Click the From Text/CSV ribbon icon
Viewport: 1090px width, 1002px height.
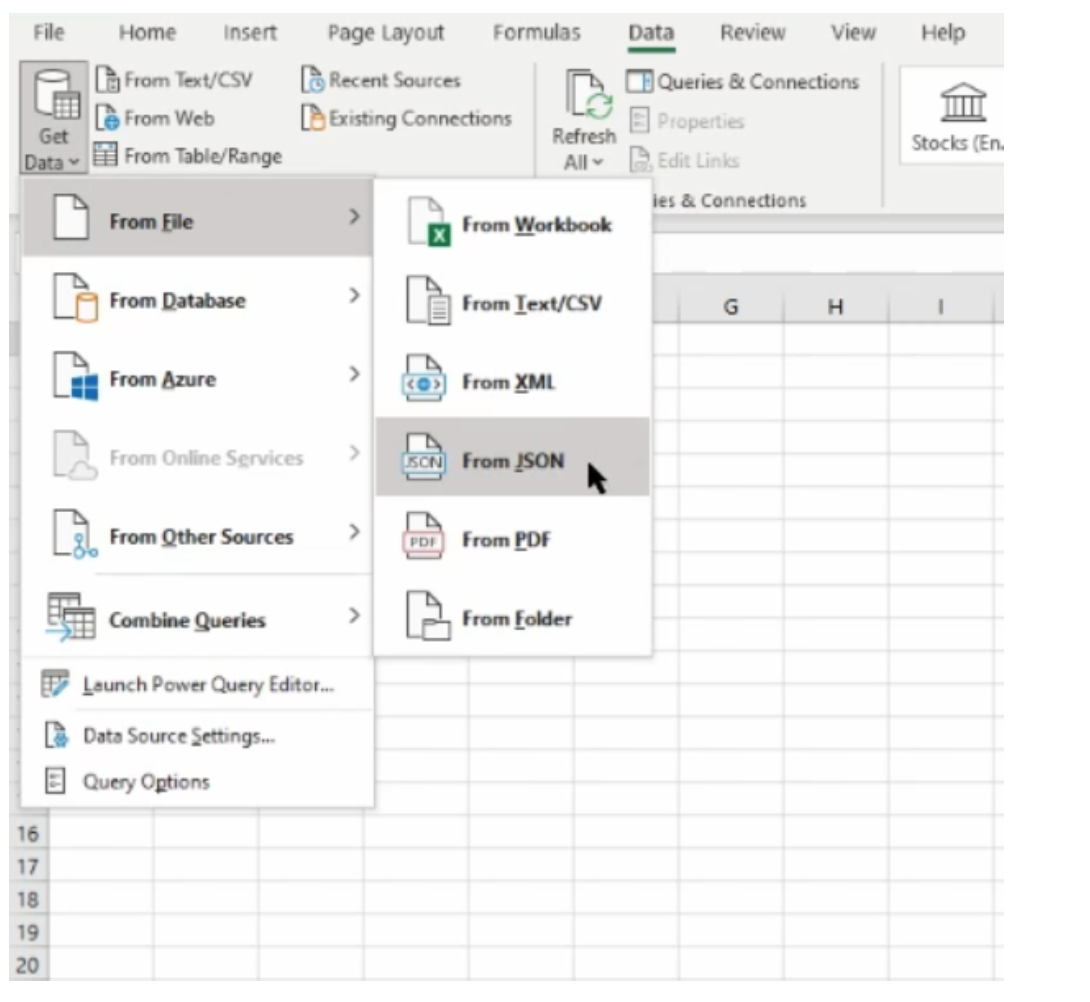pos(107,80)
